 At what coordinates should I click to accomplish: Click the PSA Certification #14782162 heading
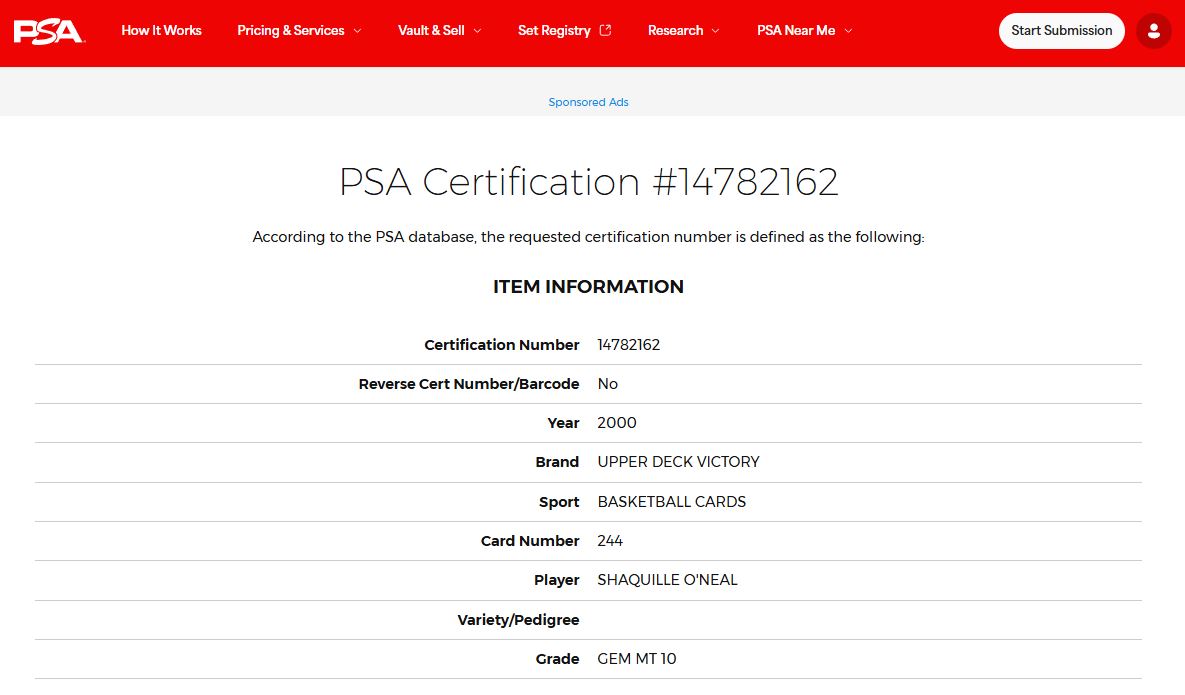588,182
